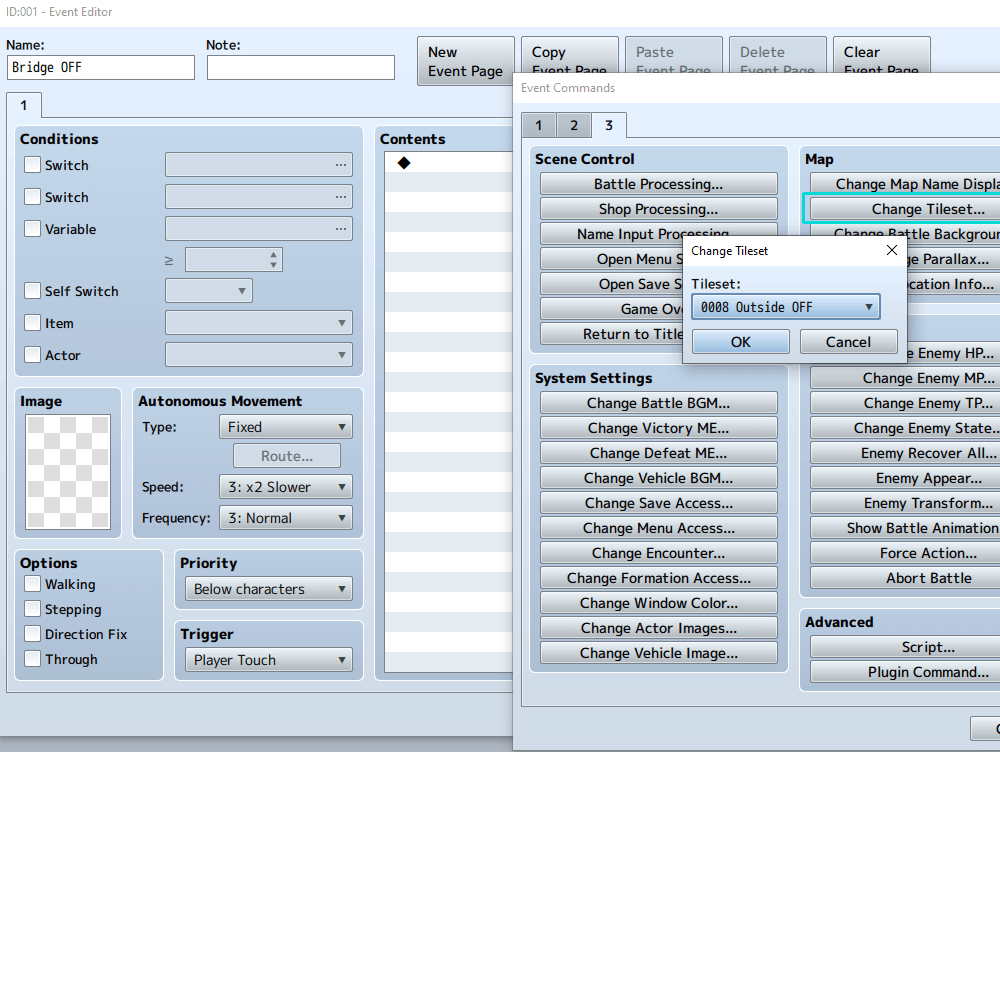Switch to tab 2 of Event Commands

coord(573,125)
